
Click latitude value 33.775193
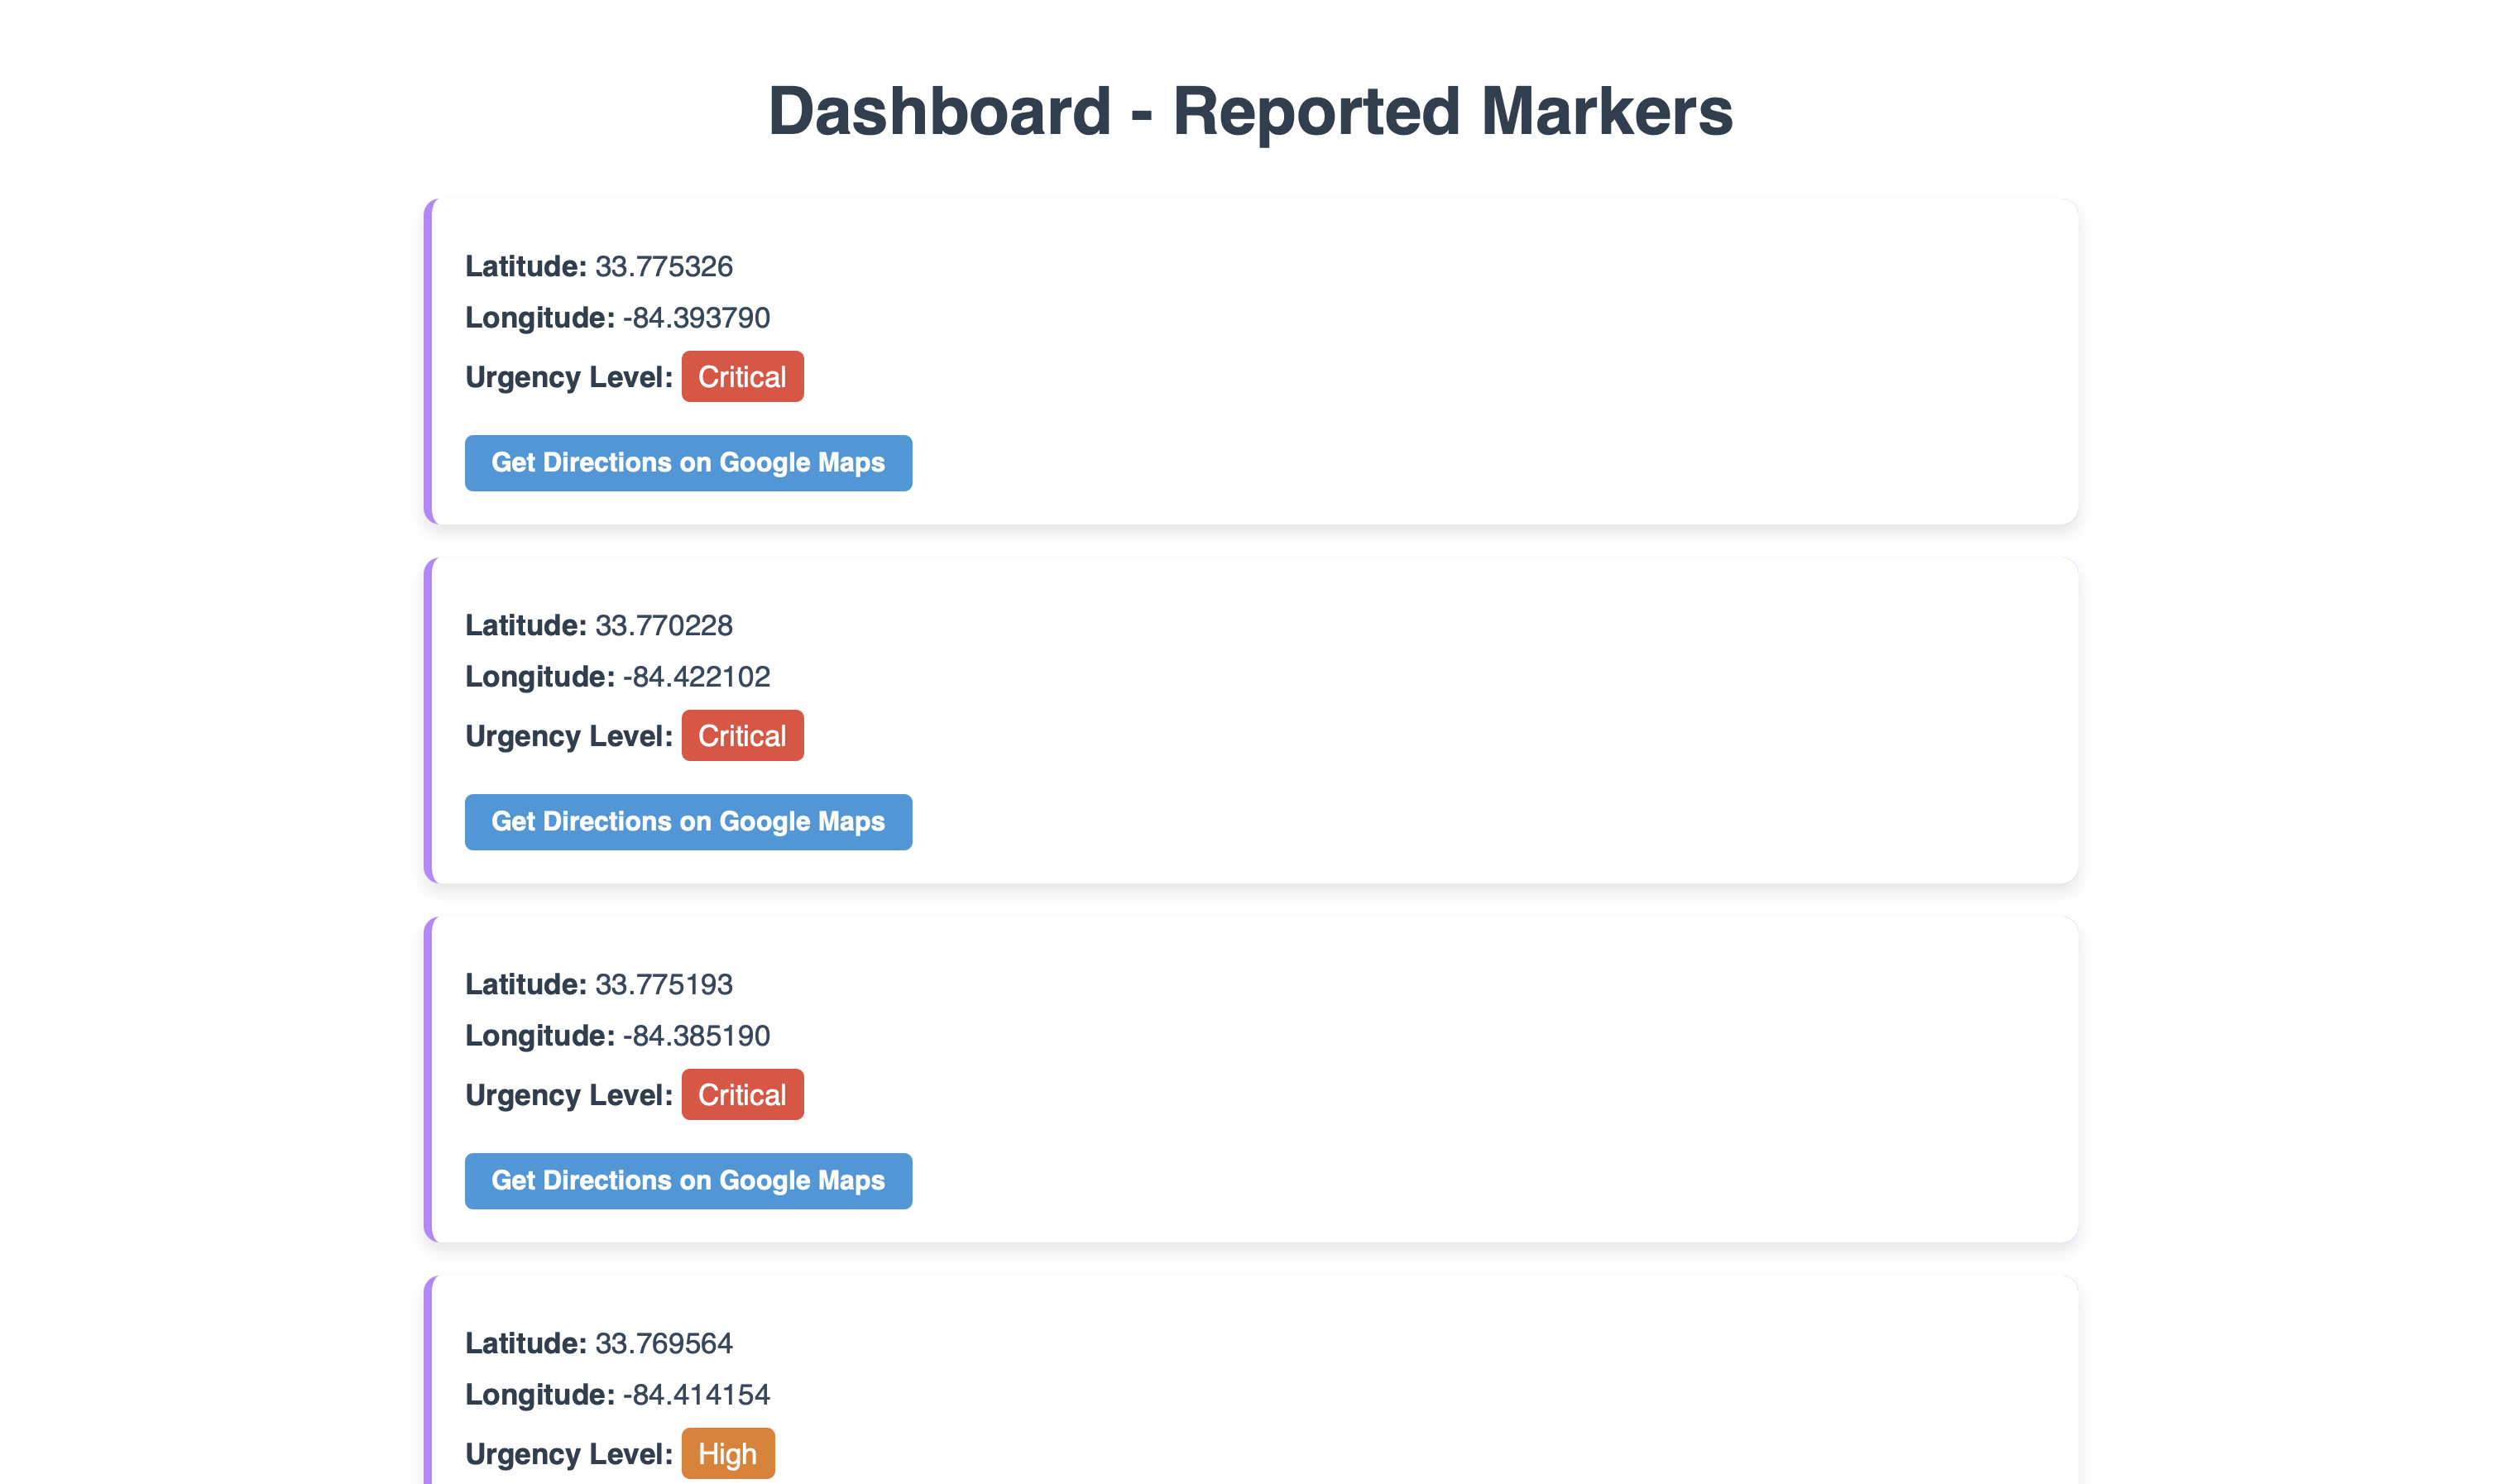point(664,984)
